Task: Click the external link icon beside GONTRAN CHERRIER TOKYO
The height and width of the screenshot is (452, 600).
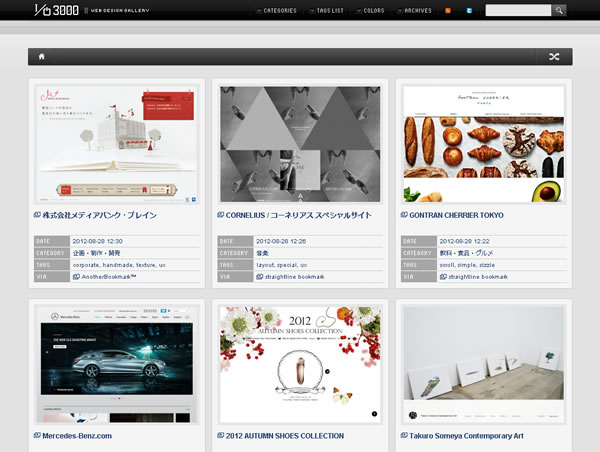Action: pyautogui.click(x=404, y=215)
